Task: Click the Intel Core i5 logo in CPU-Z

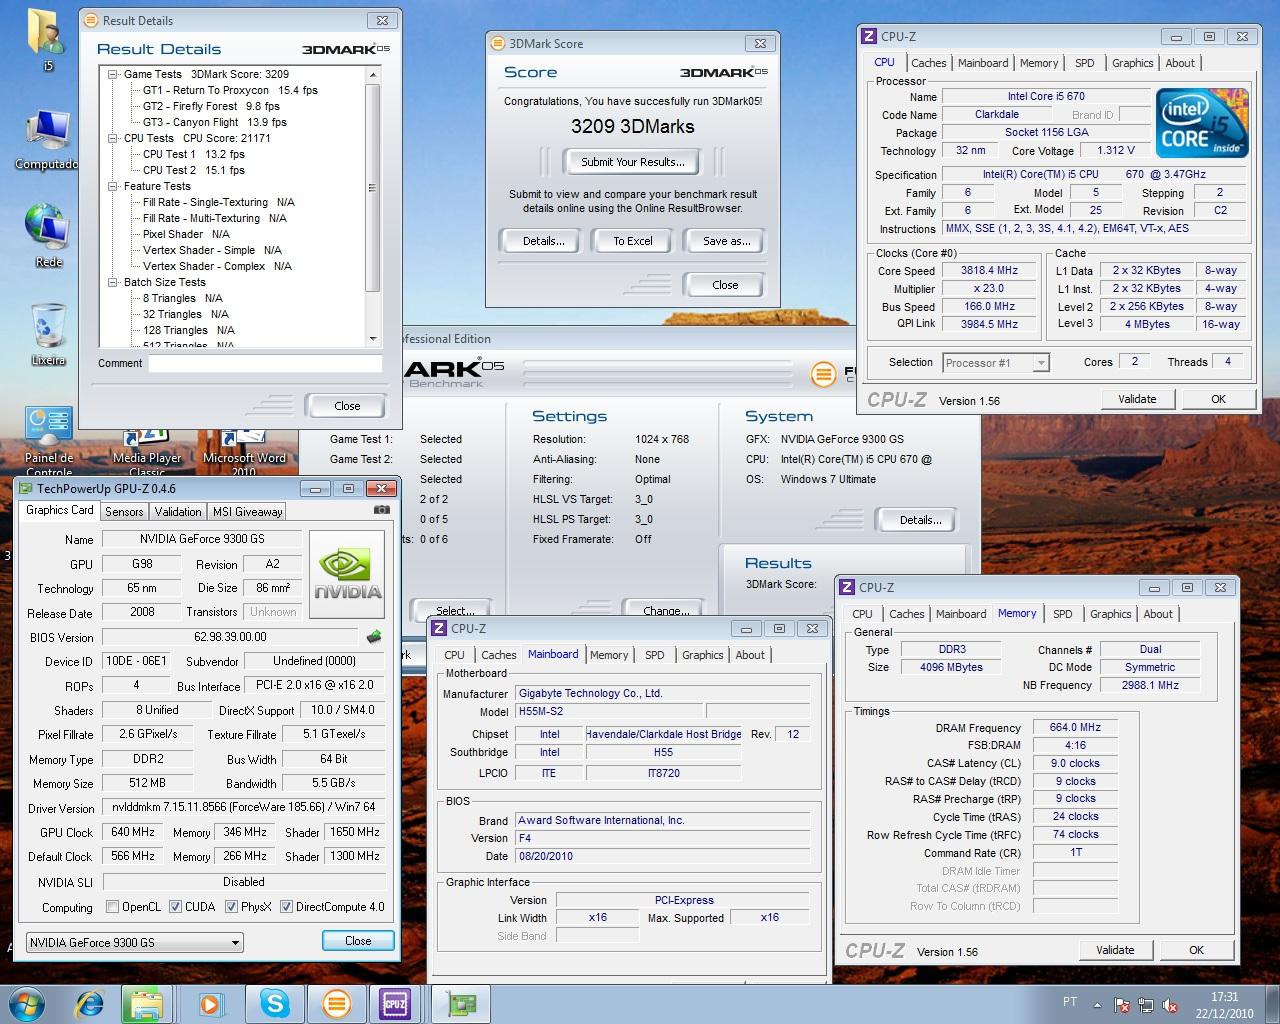Action: (1201, 122)
